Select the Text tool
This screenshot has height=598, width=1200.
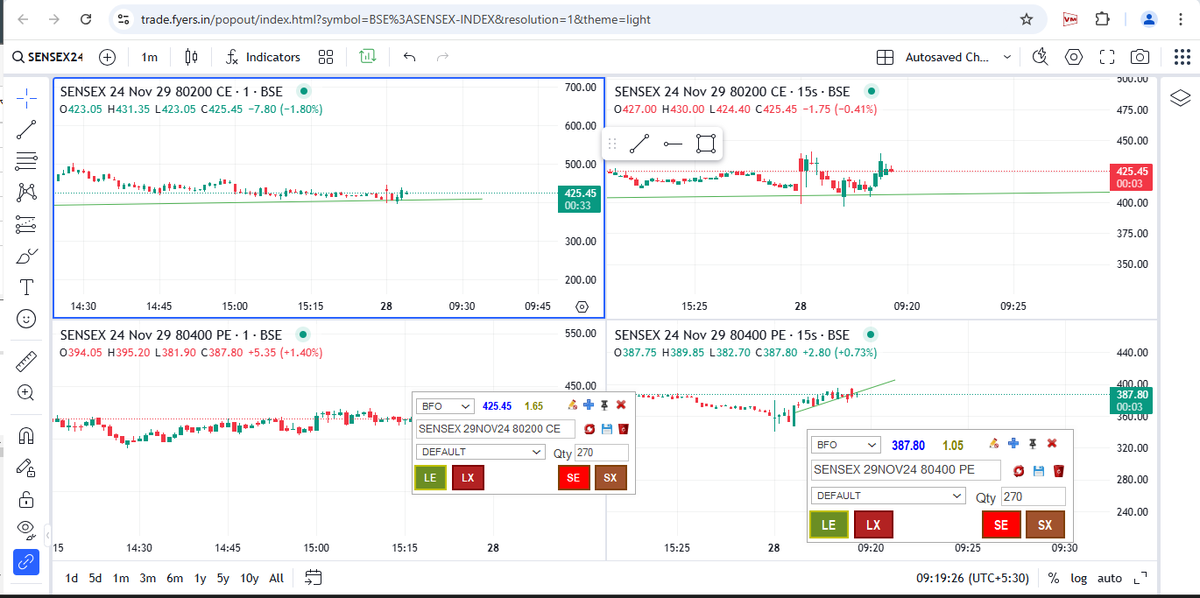(x=27, y=287)
